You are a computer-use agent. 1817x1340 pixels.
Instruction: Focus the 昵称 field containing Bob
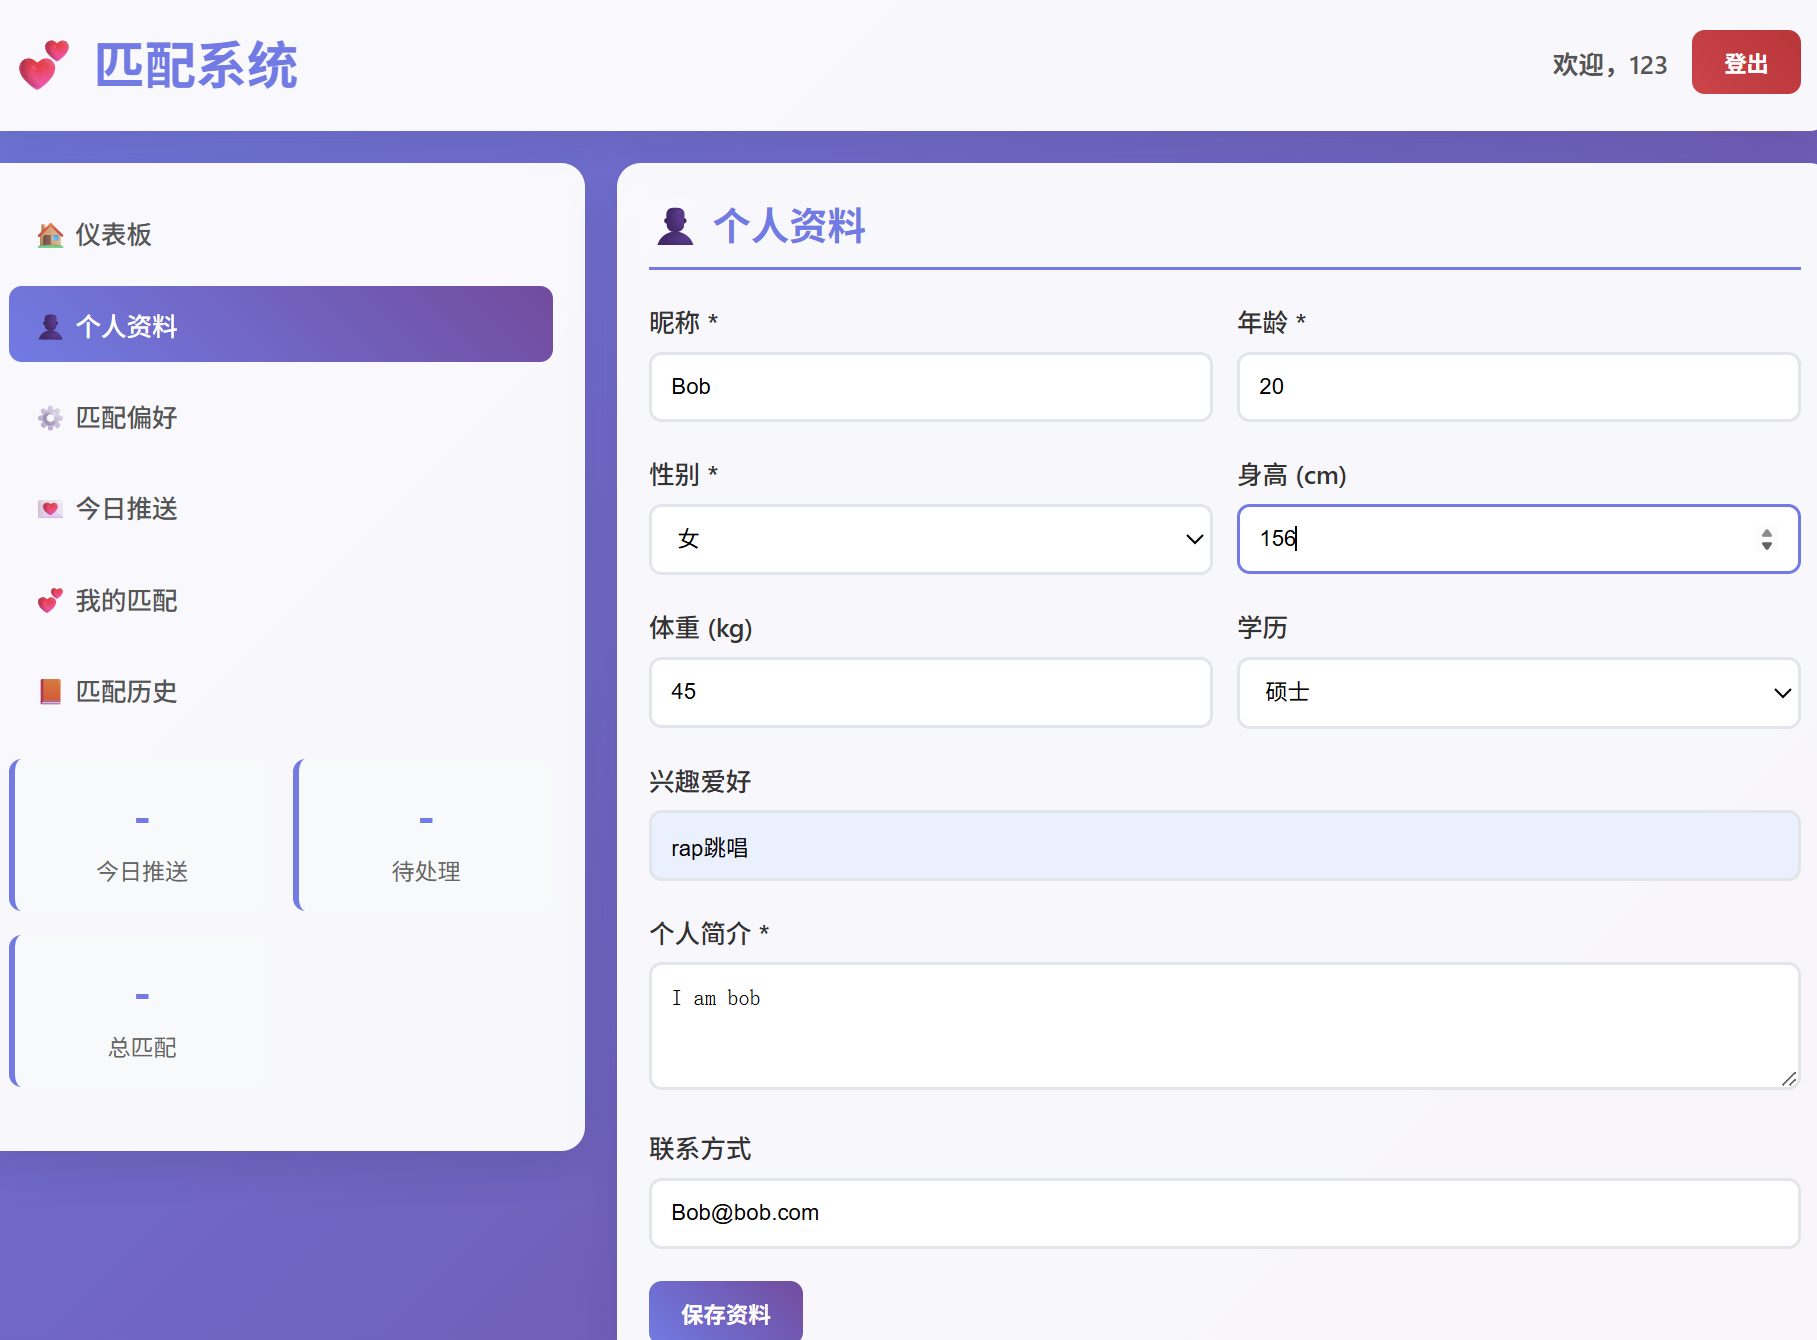[931, 387]
